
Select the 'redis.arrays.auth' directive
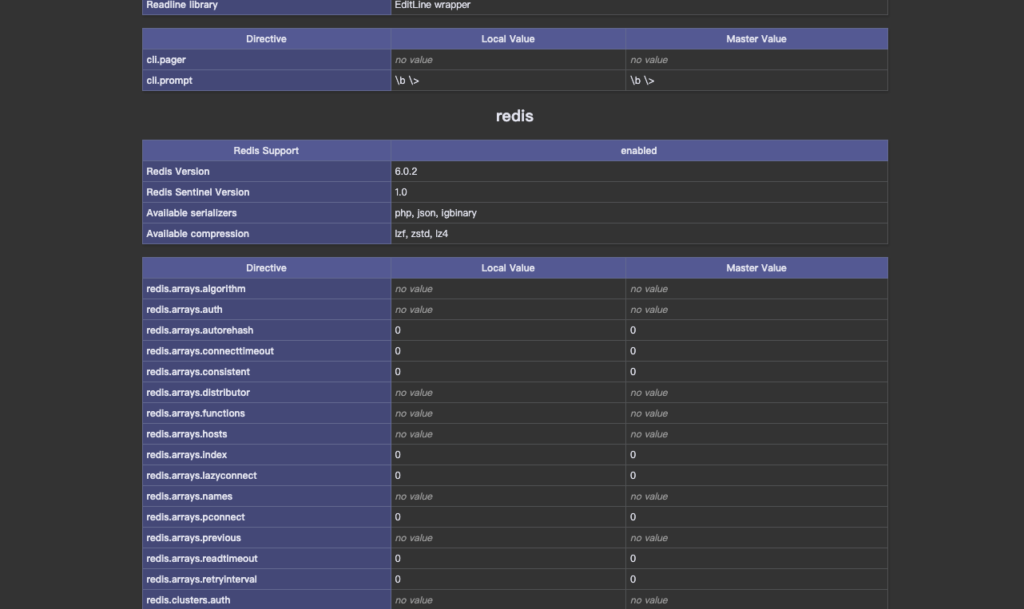point(184,310)
